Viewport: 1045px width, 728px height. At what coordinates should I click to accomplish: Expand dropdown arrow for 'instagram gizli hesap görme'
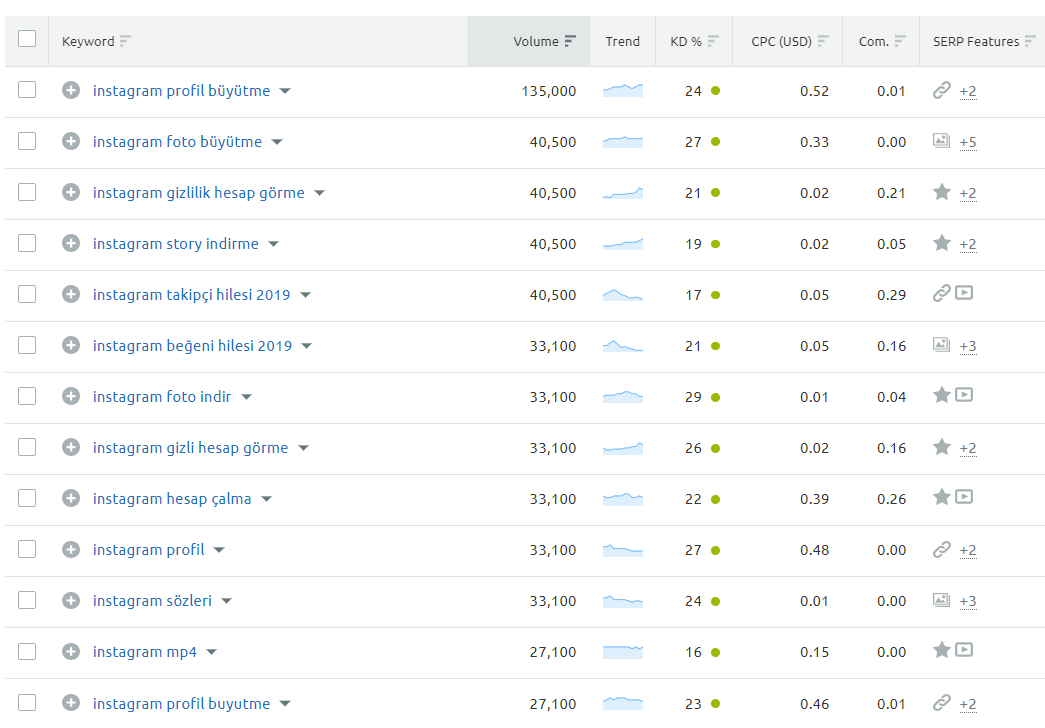pos(303,448)
